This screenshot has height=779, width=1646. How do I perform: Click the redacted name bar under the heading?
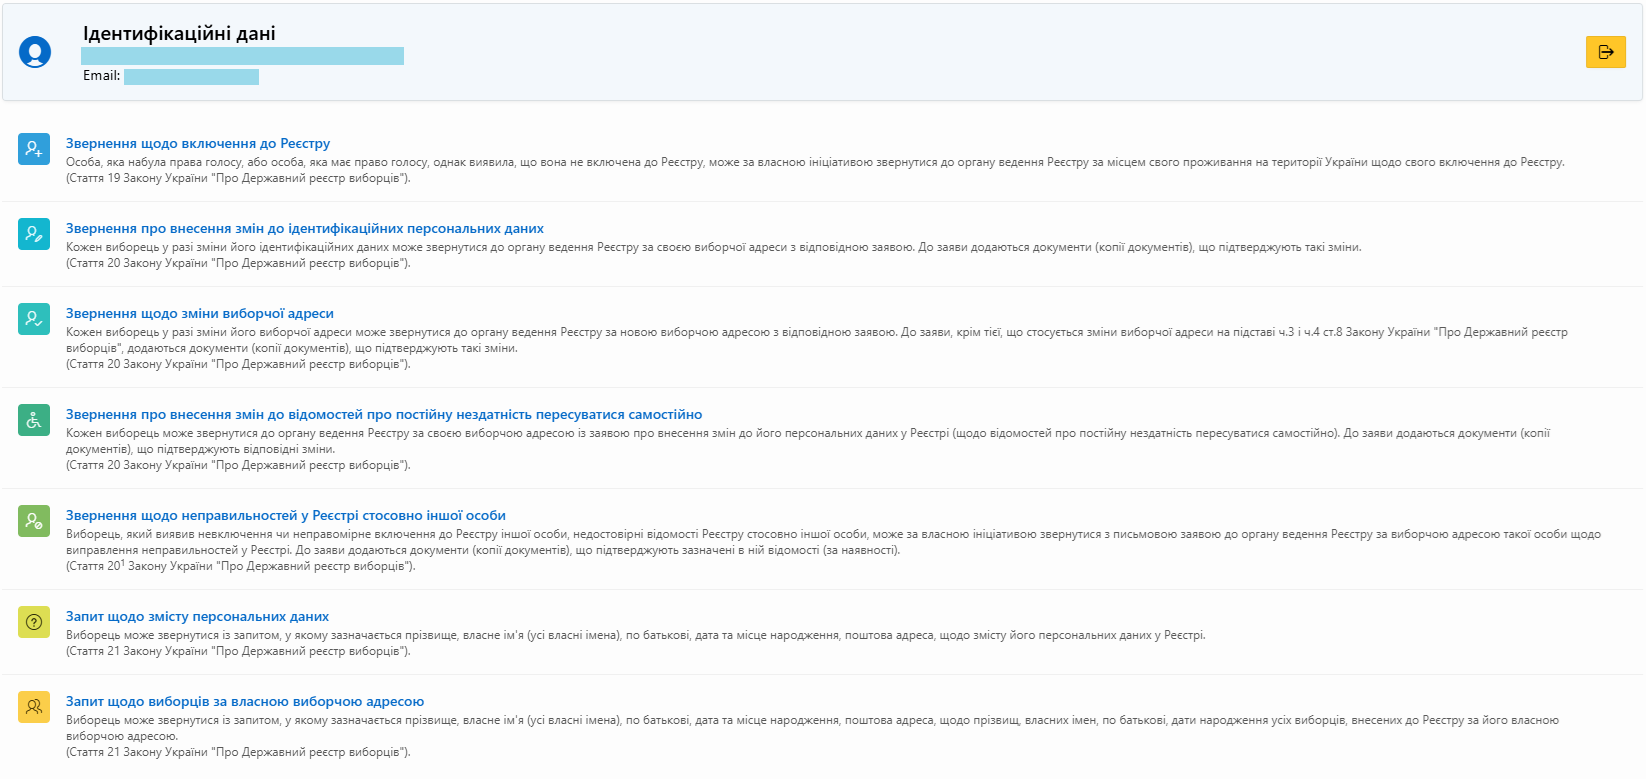[x=242, y=56]
